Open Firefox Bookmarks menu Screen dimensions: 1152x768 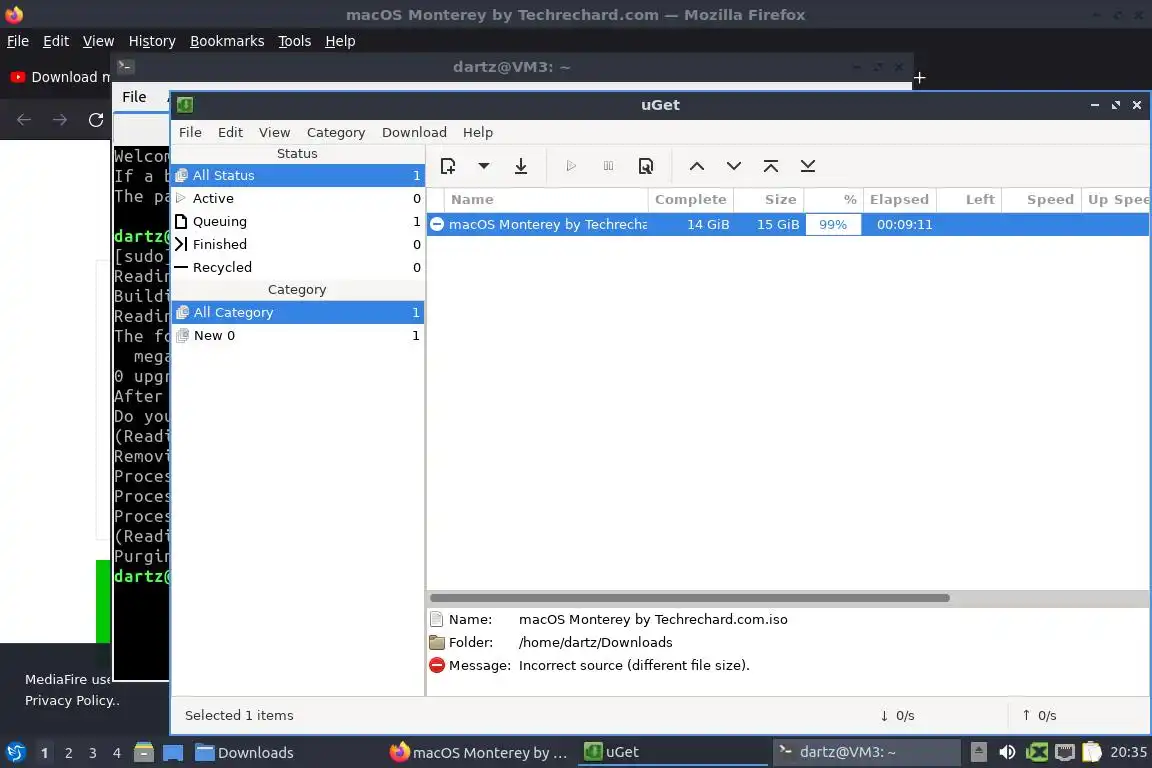click(x=227, y=41)
